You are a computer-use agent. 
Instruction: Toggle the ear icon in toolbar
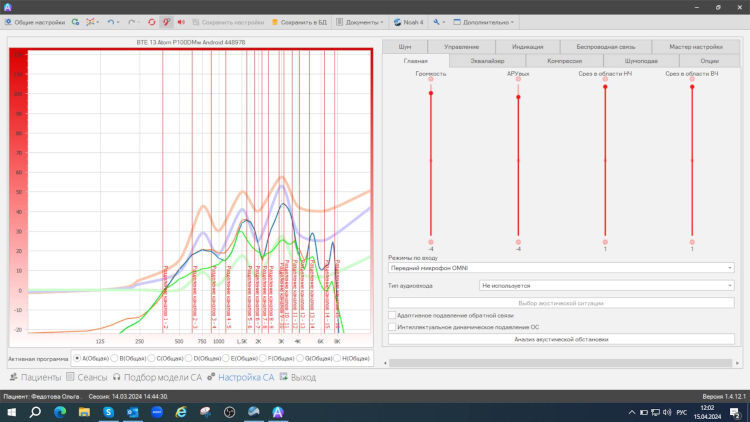point(166,22)
